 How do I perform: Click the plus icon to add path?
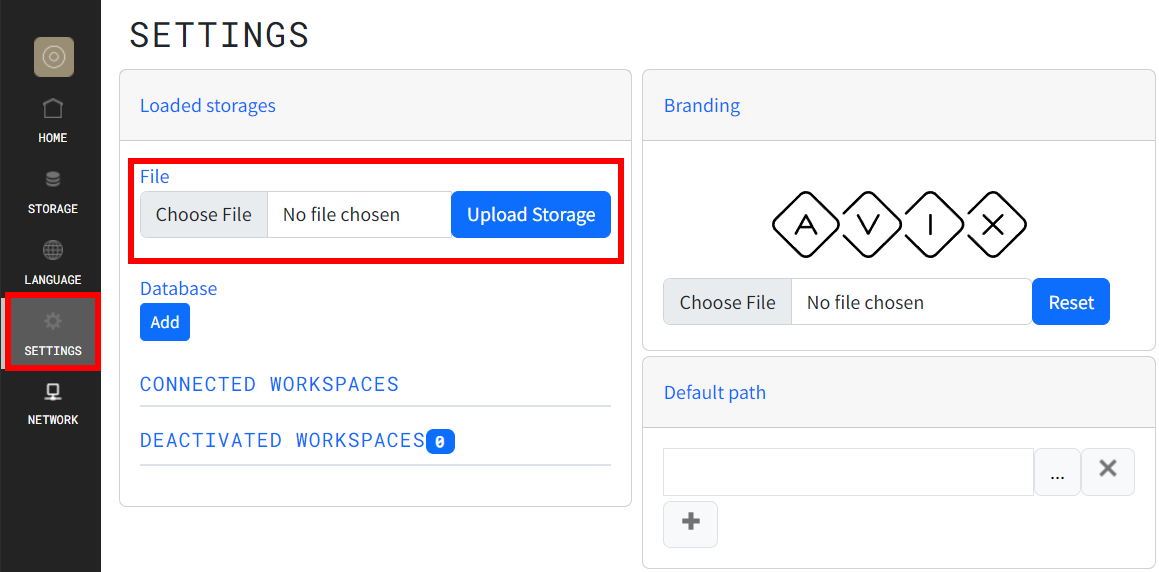click(x=690, y=523)
